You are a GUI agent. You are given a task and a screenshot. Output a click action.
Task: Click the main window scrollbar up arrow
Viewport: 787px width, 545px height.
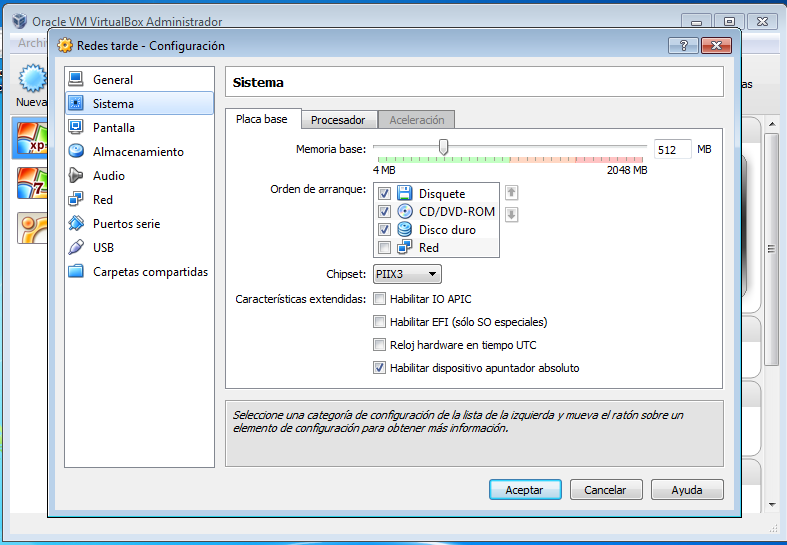(x=772, y=124)
